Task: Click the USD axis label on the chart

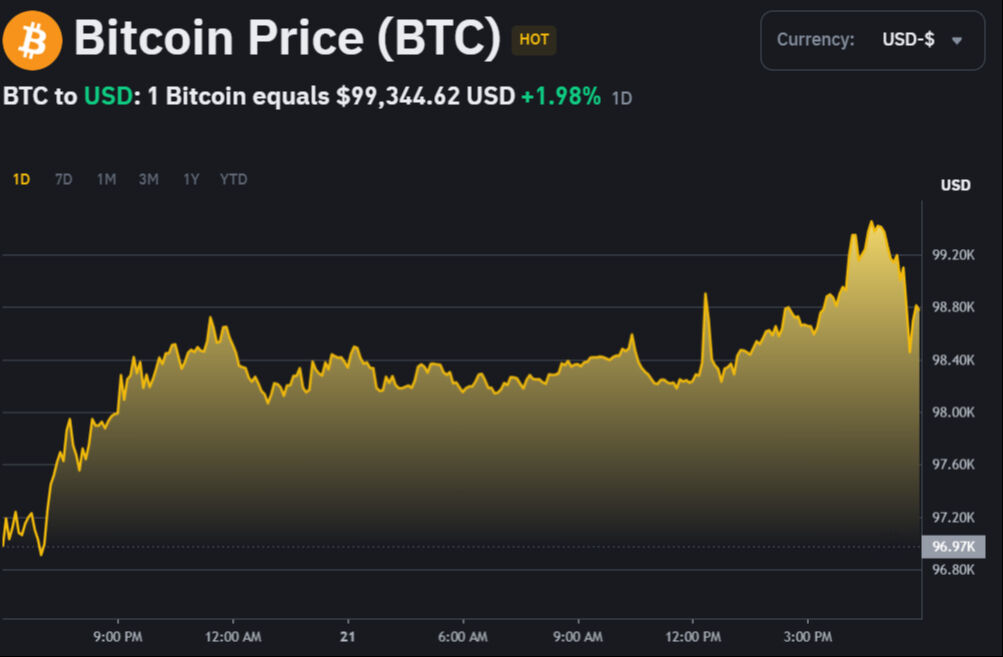Action: pyautogui.click(x=955, y=185)
